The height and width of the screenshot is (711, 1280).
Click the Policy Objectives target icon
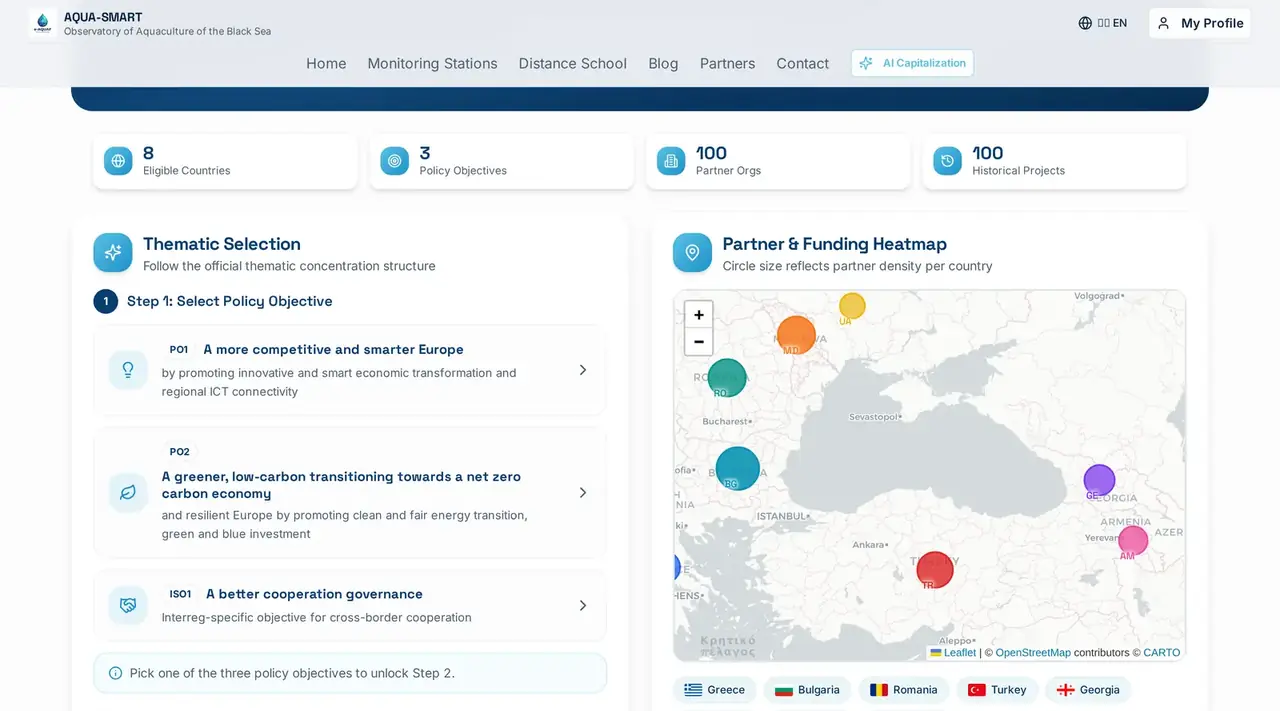(394, 161)
